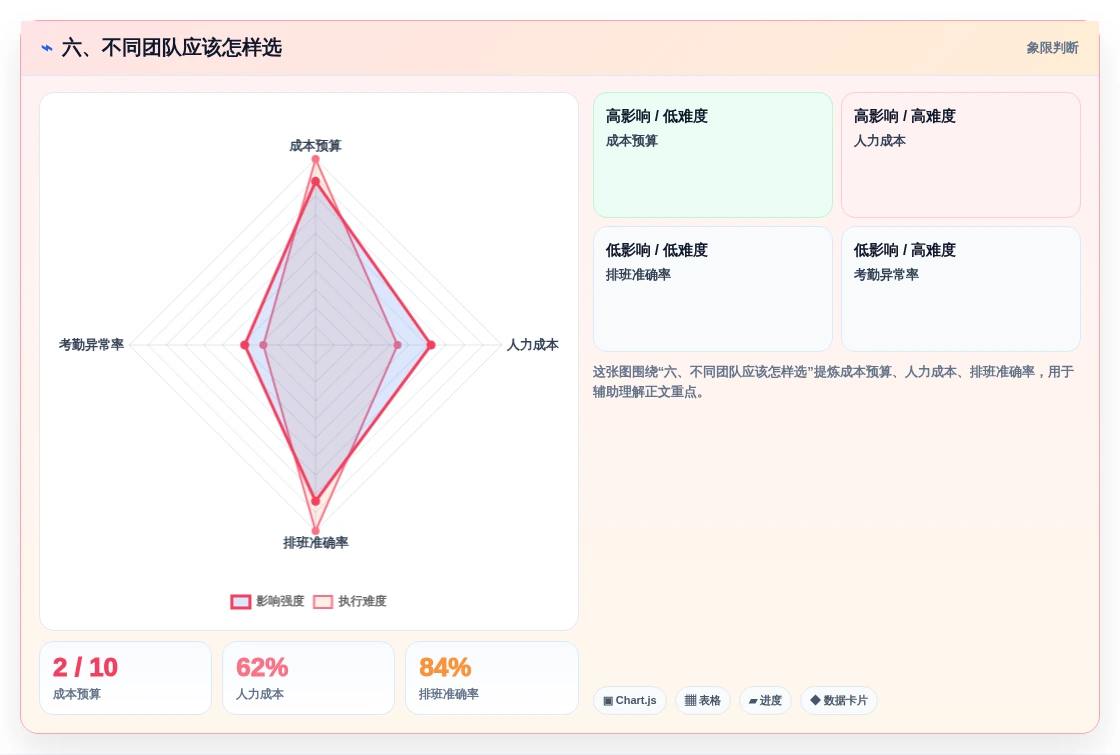Click the 执行难度 data point at chart top
Screen dimensions: 1120x755
315,159
